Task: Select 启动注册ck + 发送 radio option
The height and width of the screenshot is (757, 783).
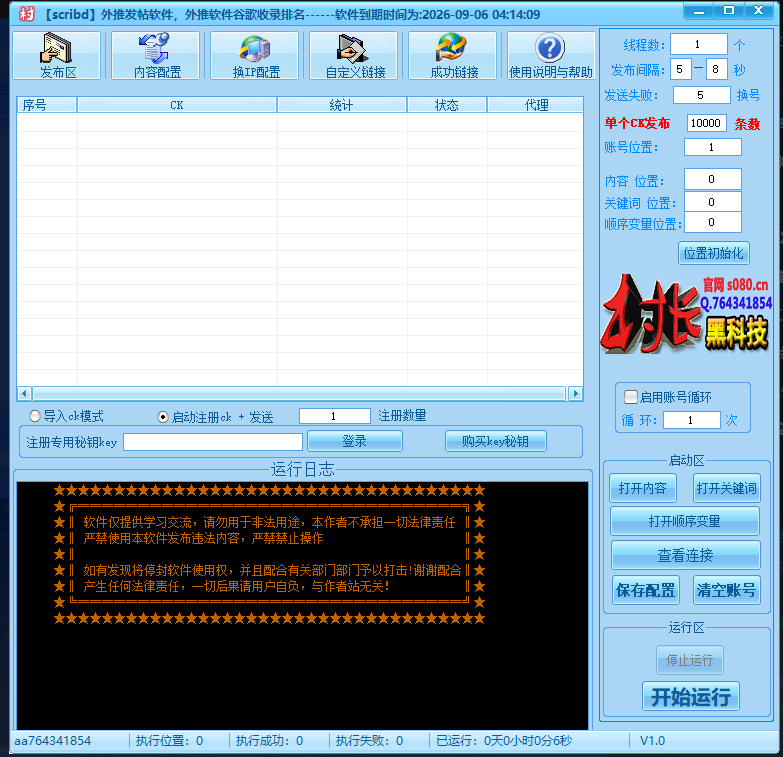Action: point(164,416)
